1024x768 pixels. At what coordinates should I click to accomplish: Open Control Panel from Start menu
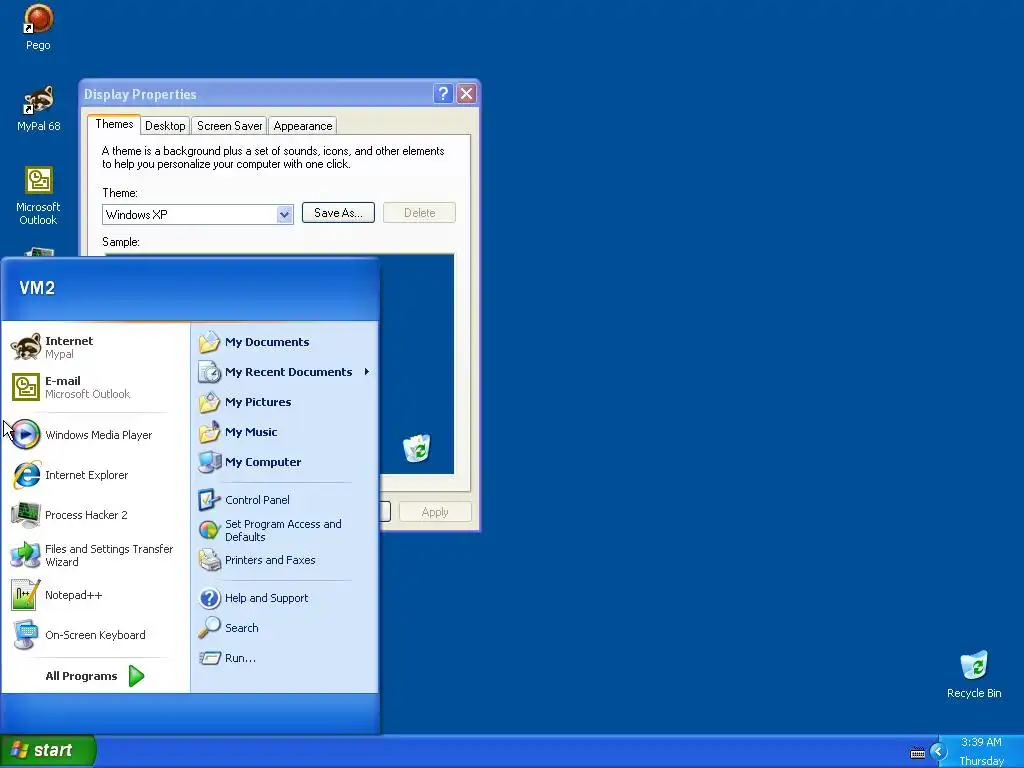coord(284,500)
